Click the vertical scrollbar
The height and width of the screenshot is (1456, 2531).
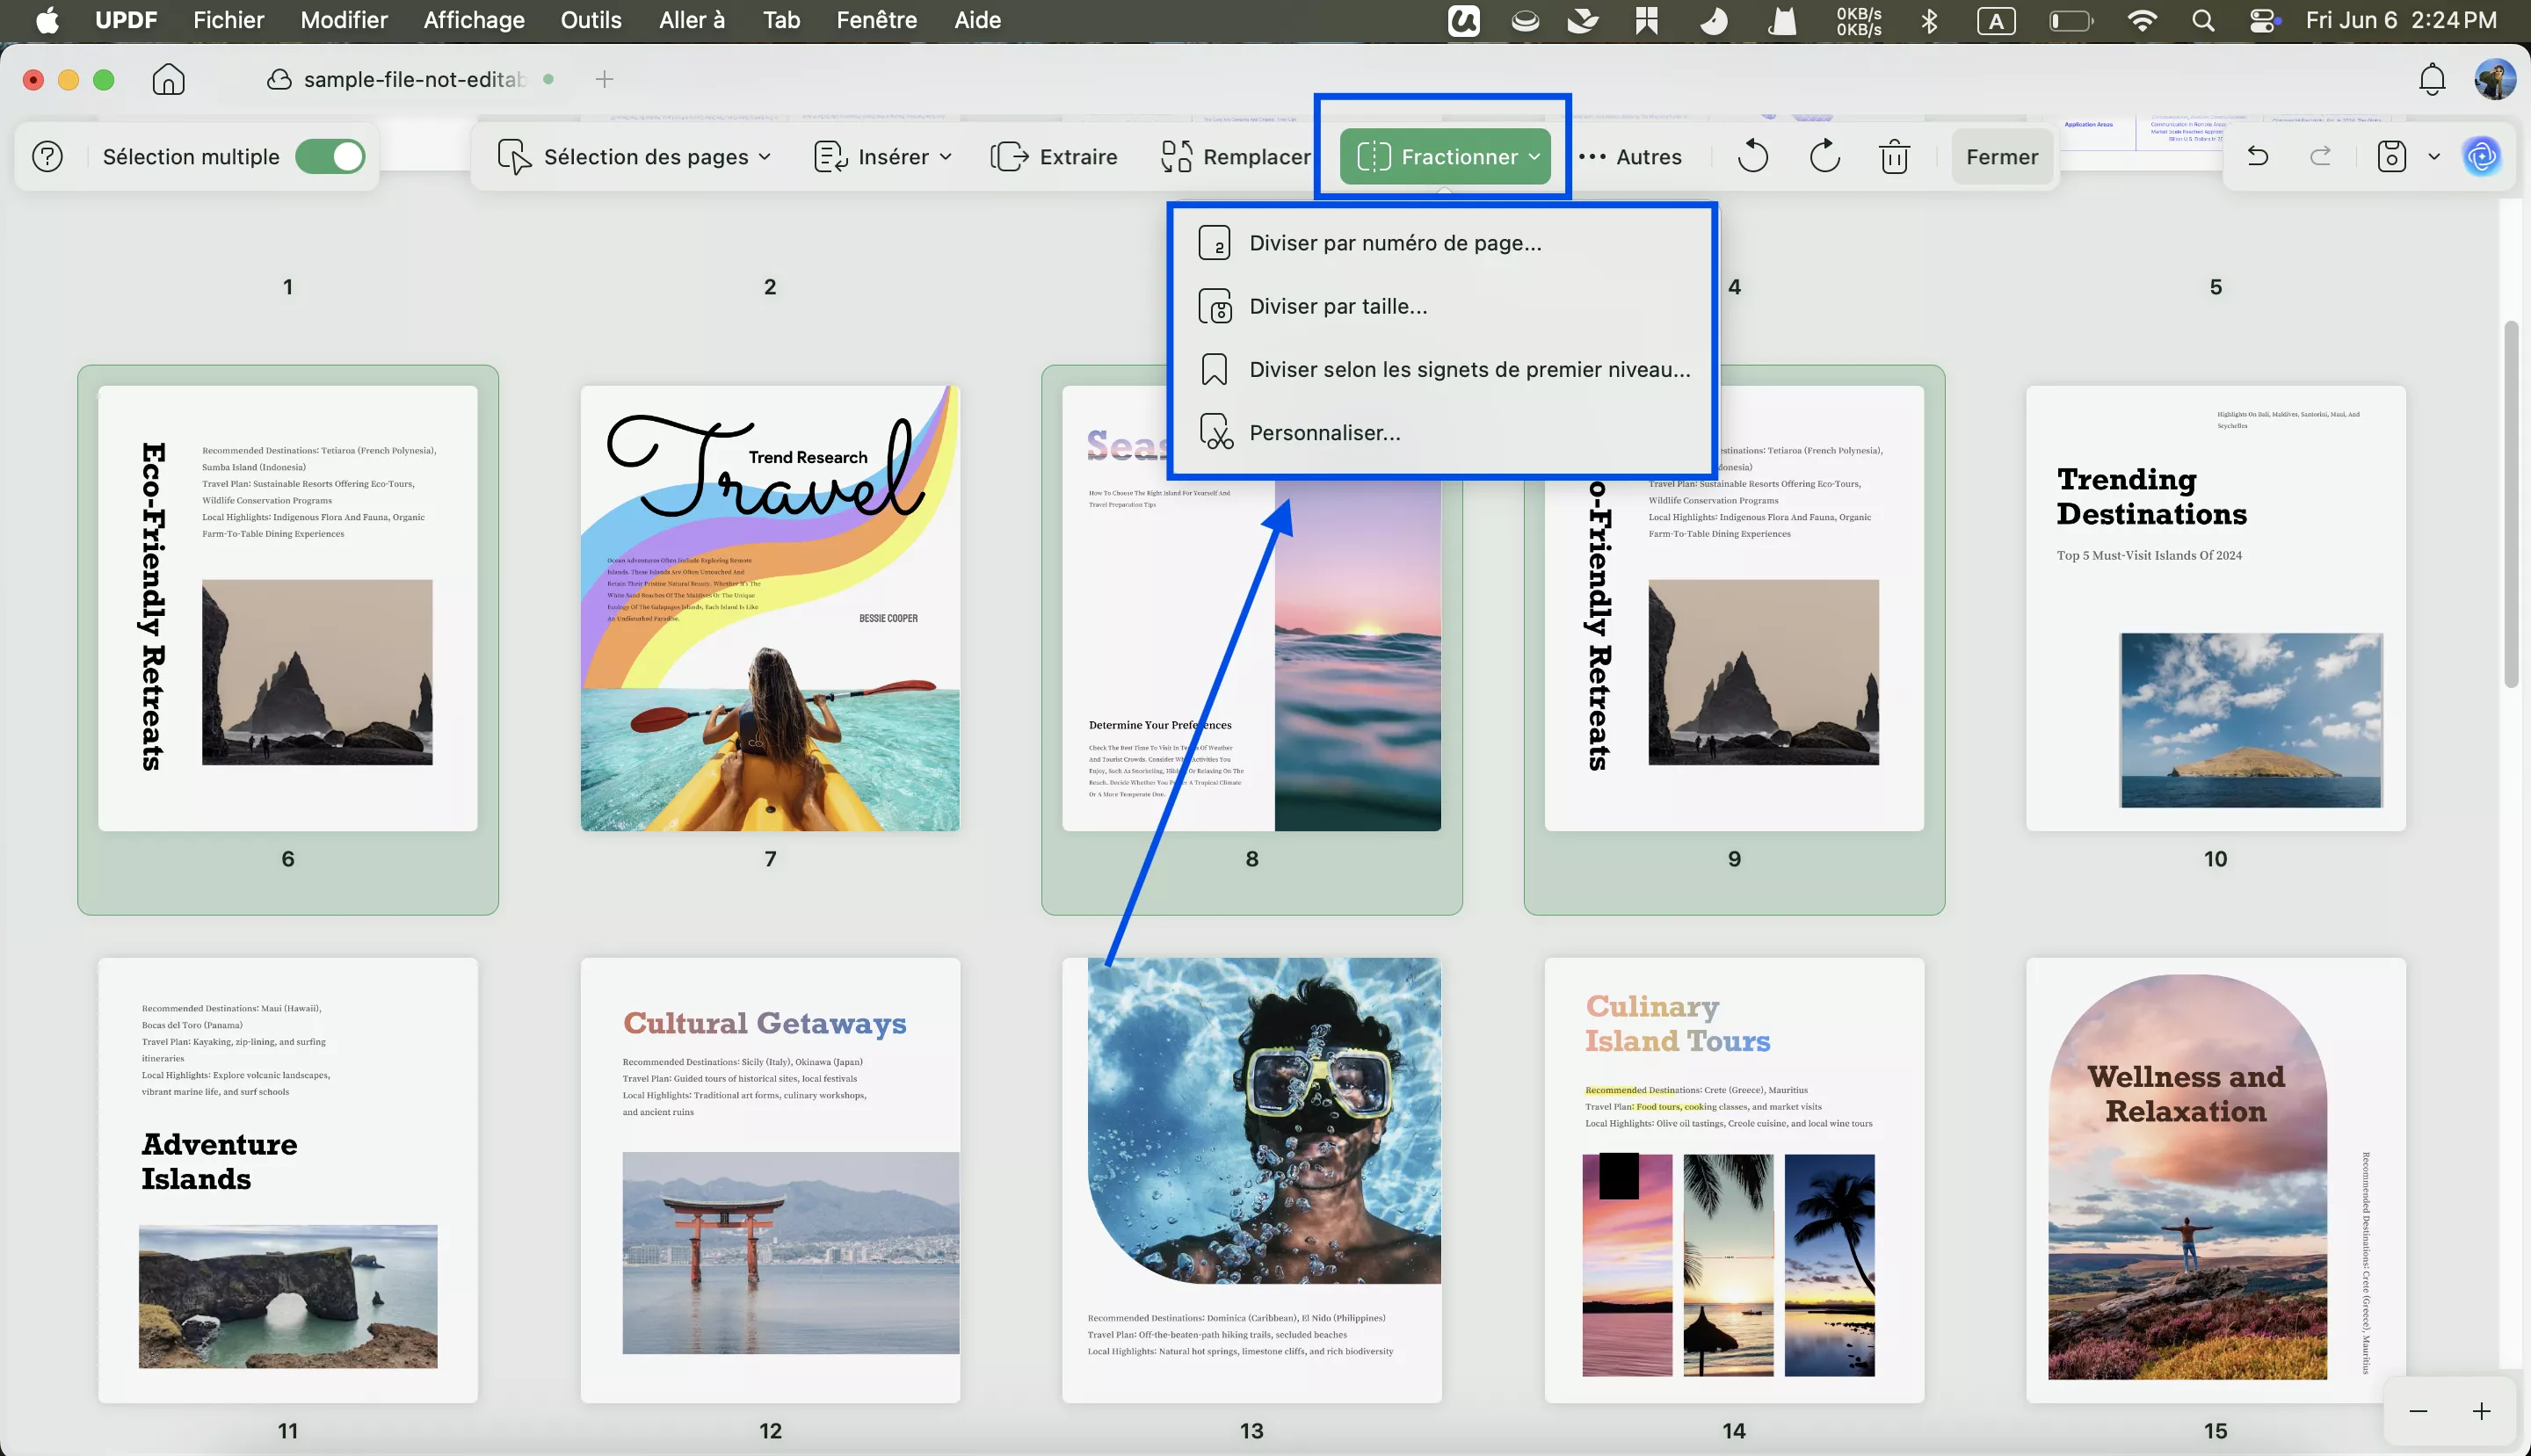pos(2511,504)
